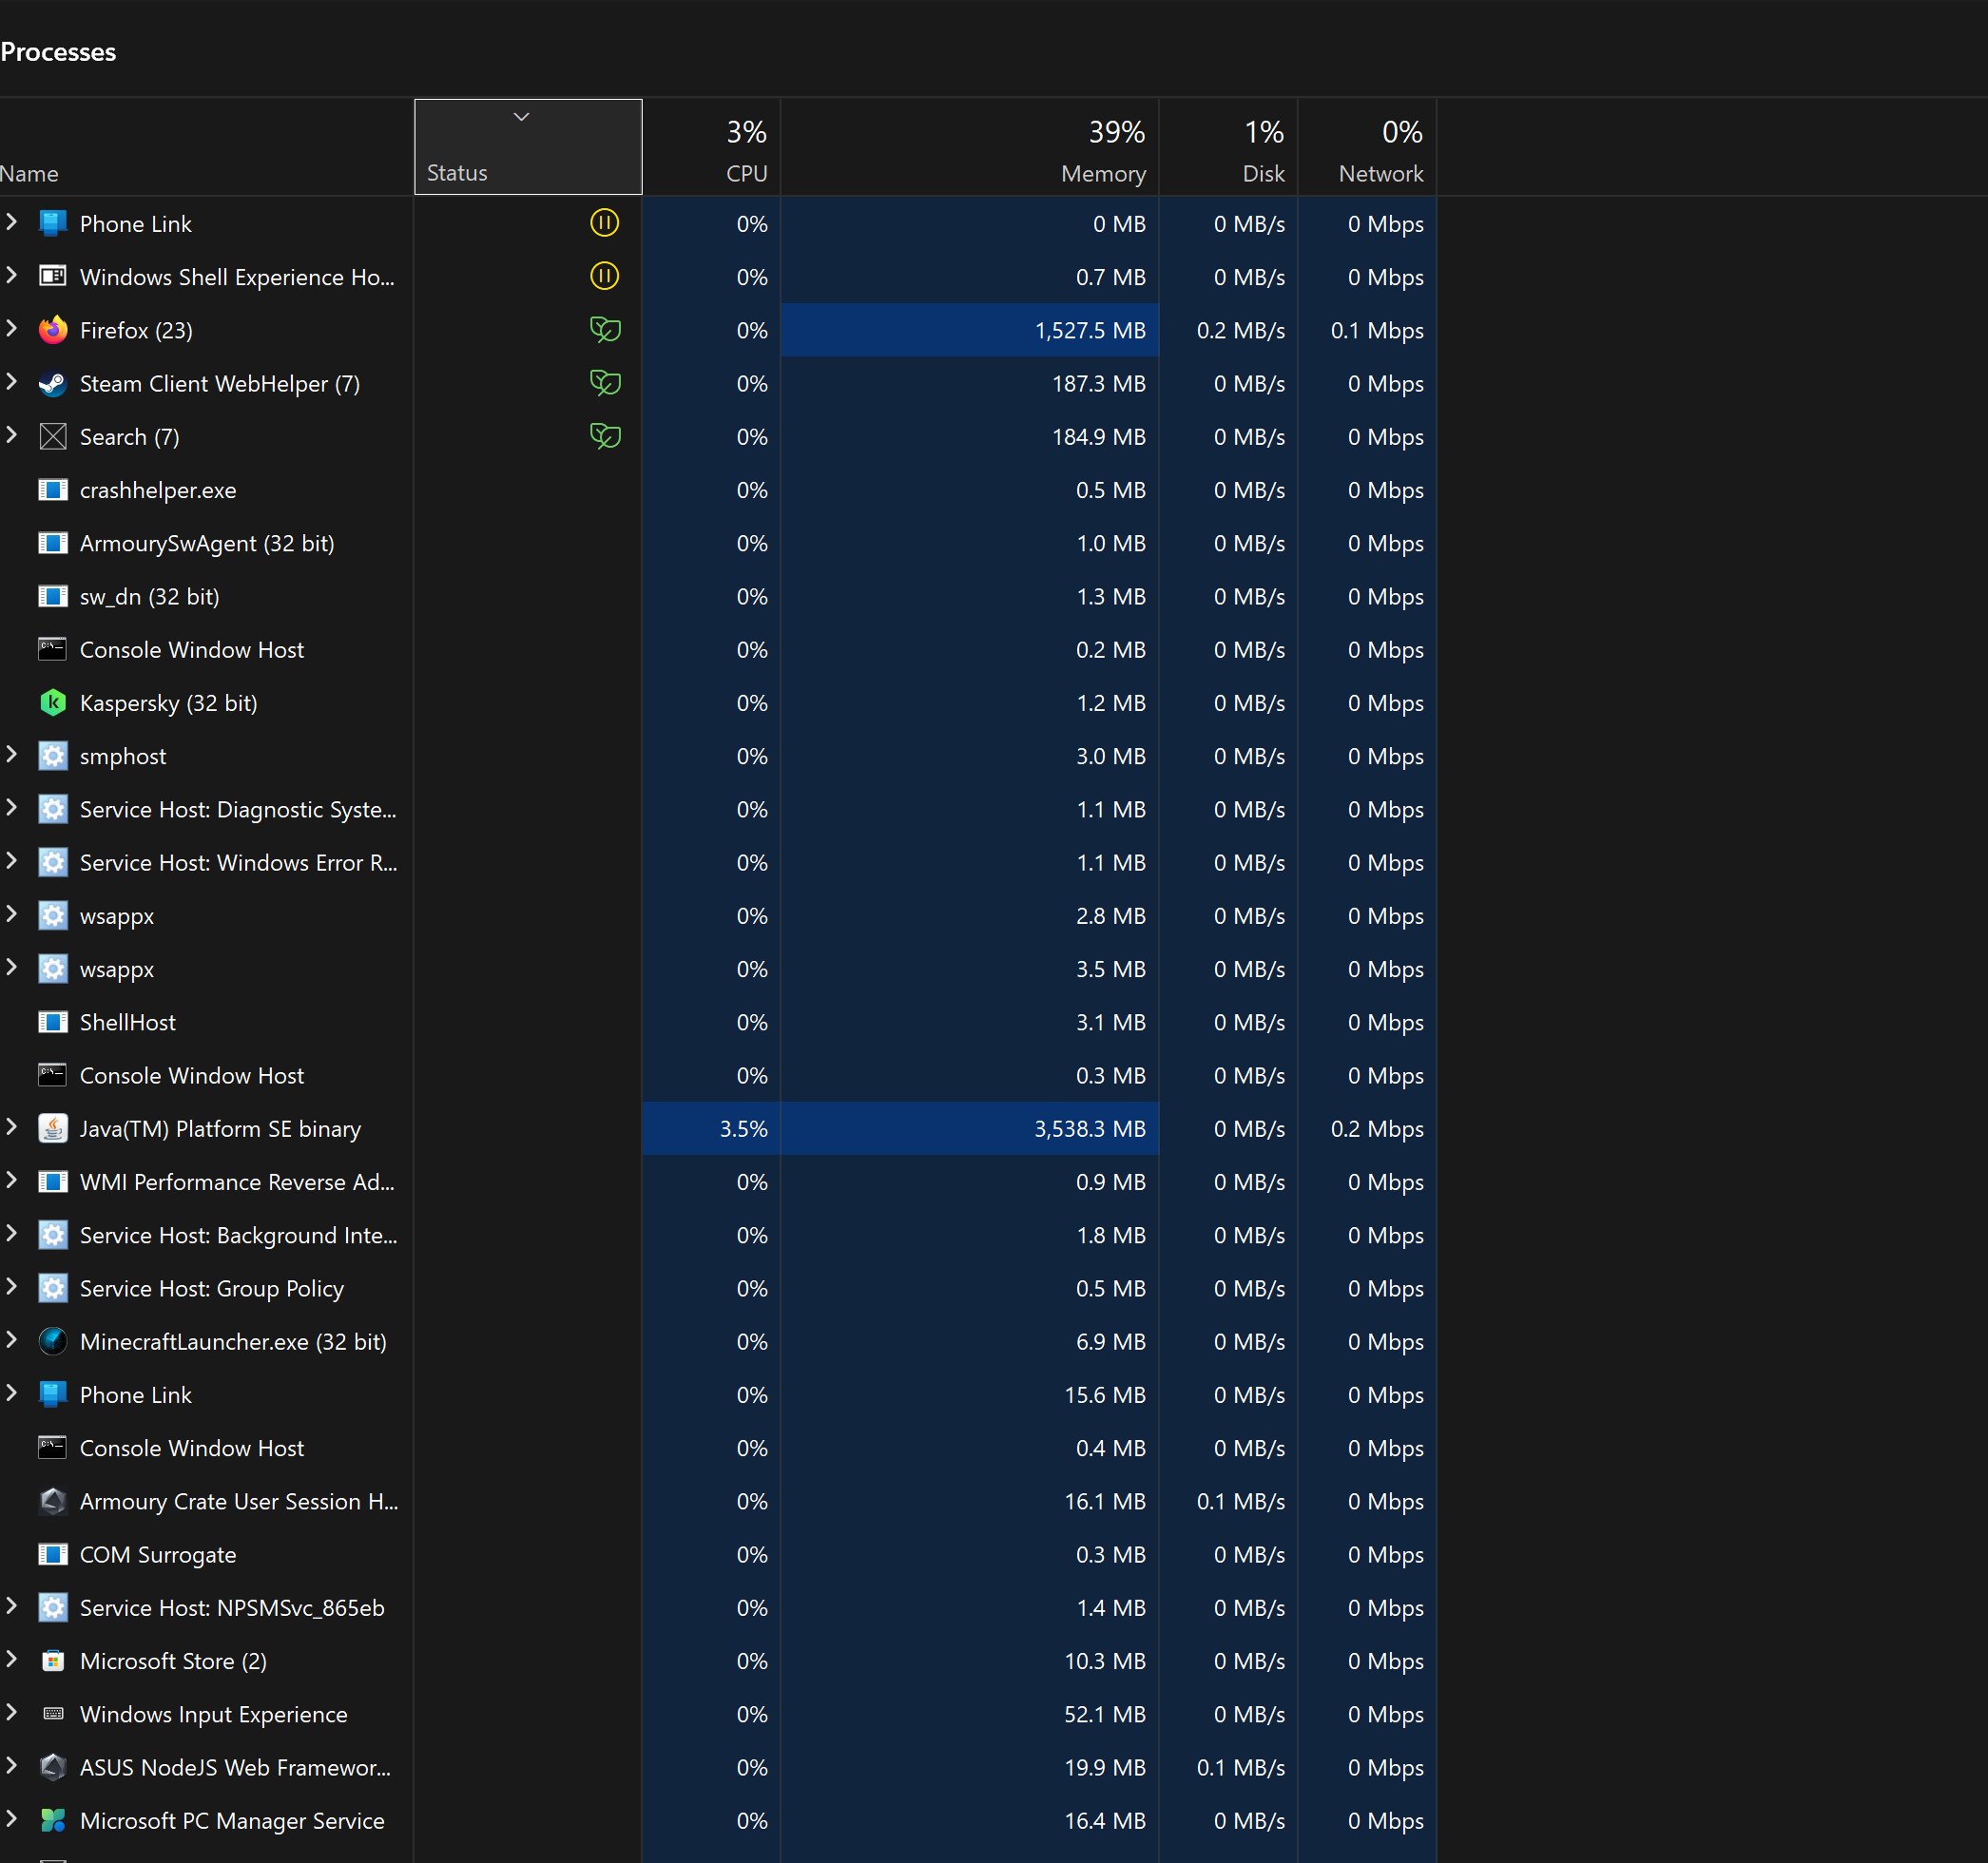
Task: Select the crashhelper.exe process row
Action: (x=158, y=490)
